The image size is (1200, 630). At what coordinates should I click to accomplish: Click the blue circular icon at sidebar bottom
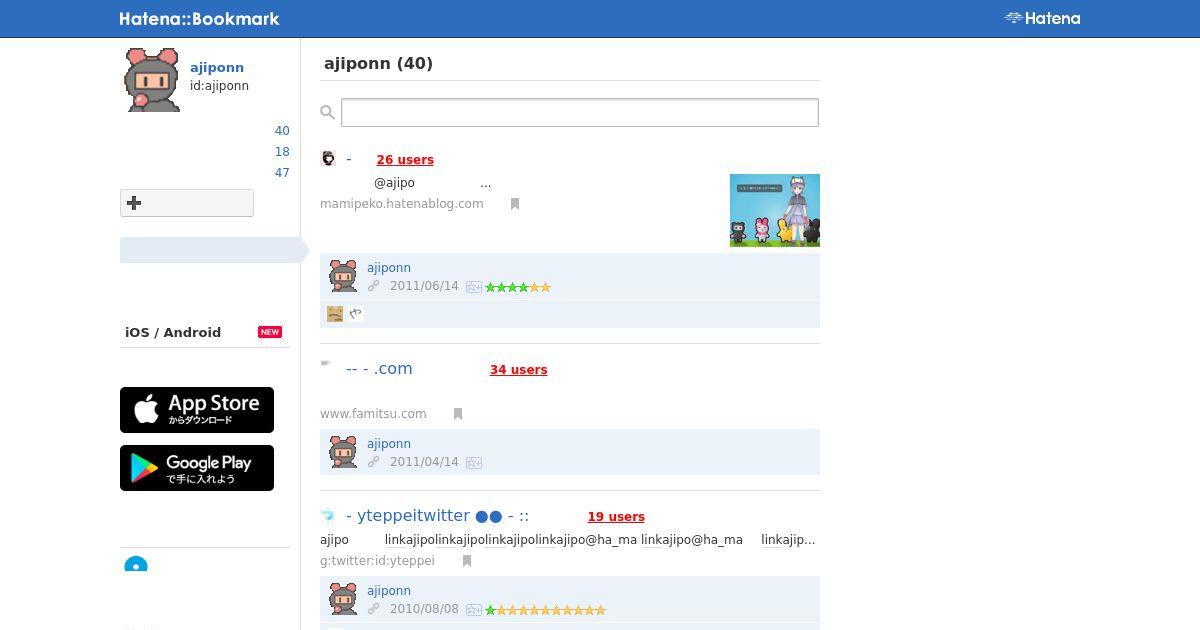coord(136,565)
